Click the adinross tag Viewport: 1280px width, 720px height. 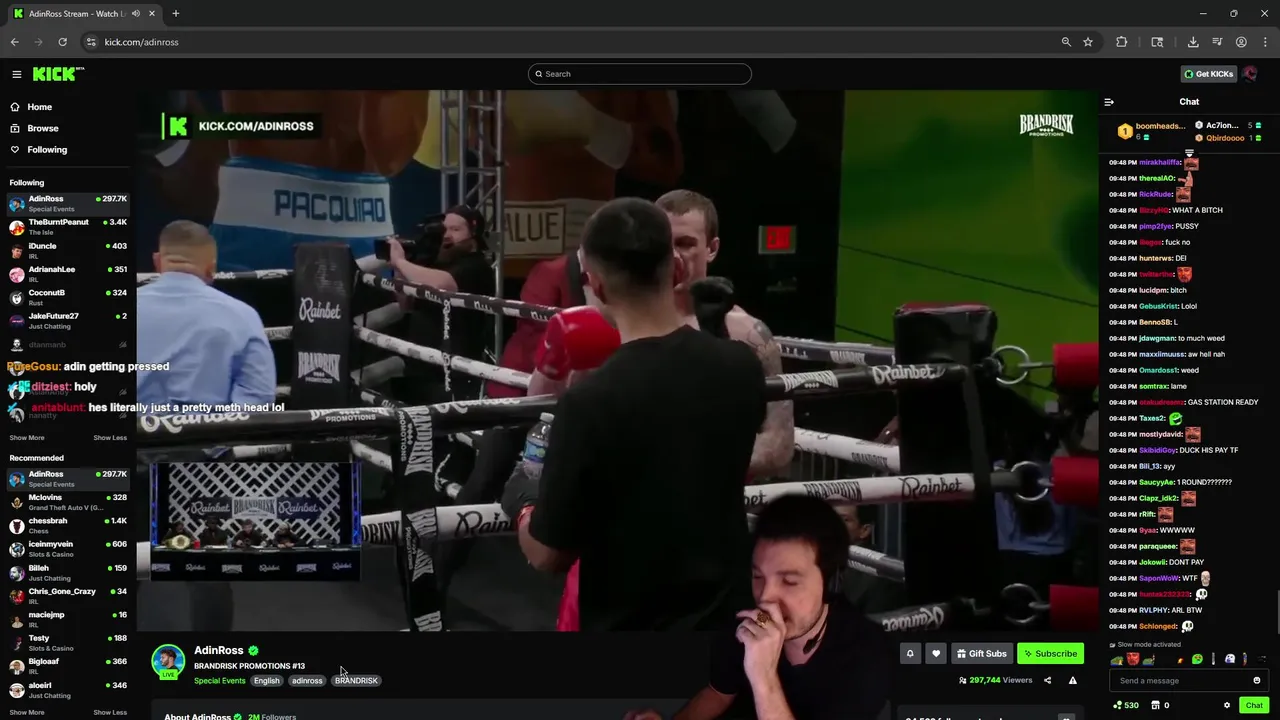307,681
